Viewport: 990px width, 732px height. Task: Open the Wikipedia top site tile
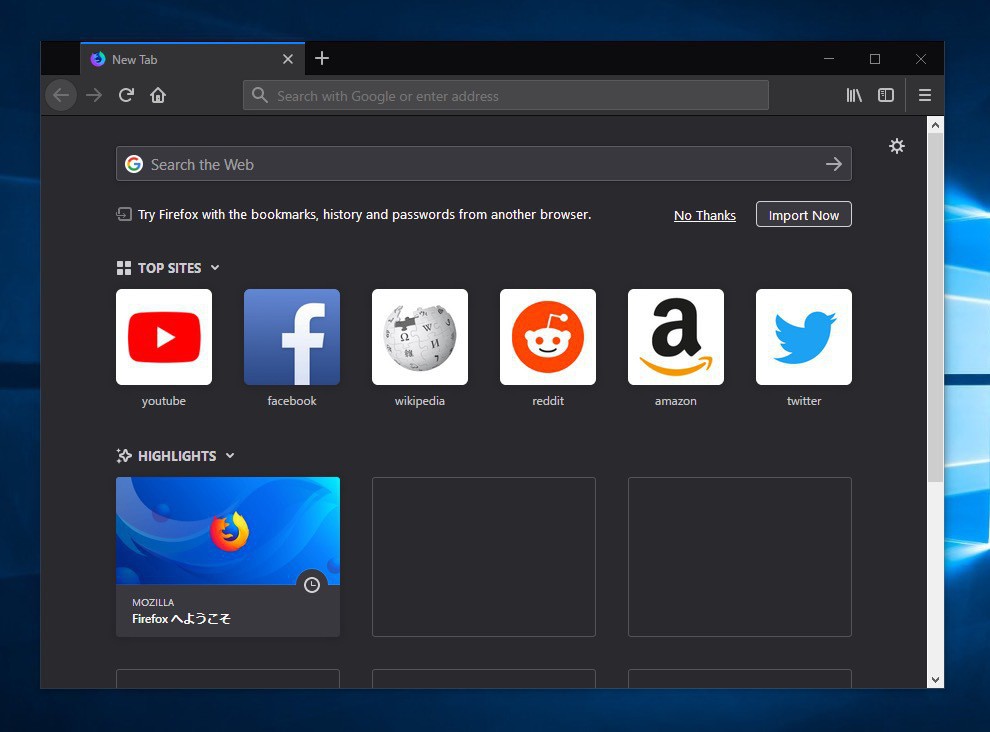click(x=420, y=337)
